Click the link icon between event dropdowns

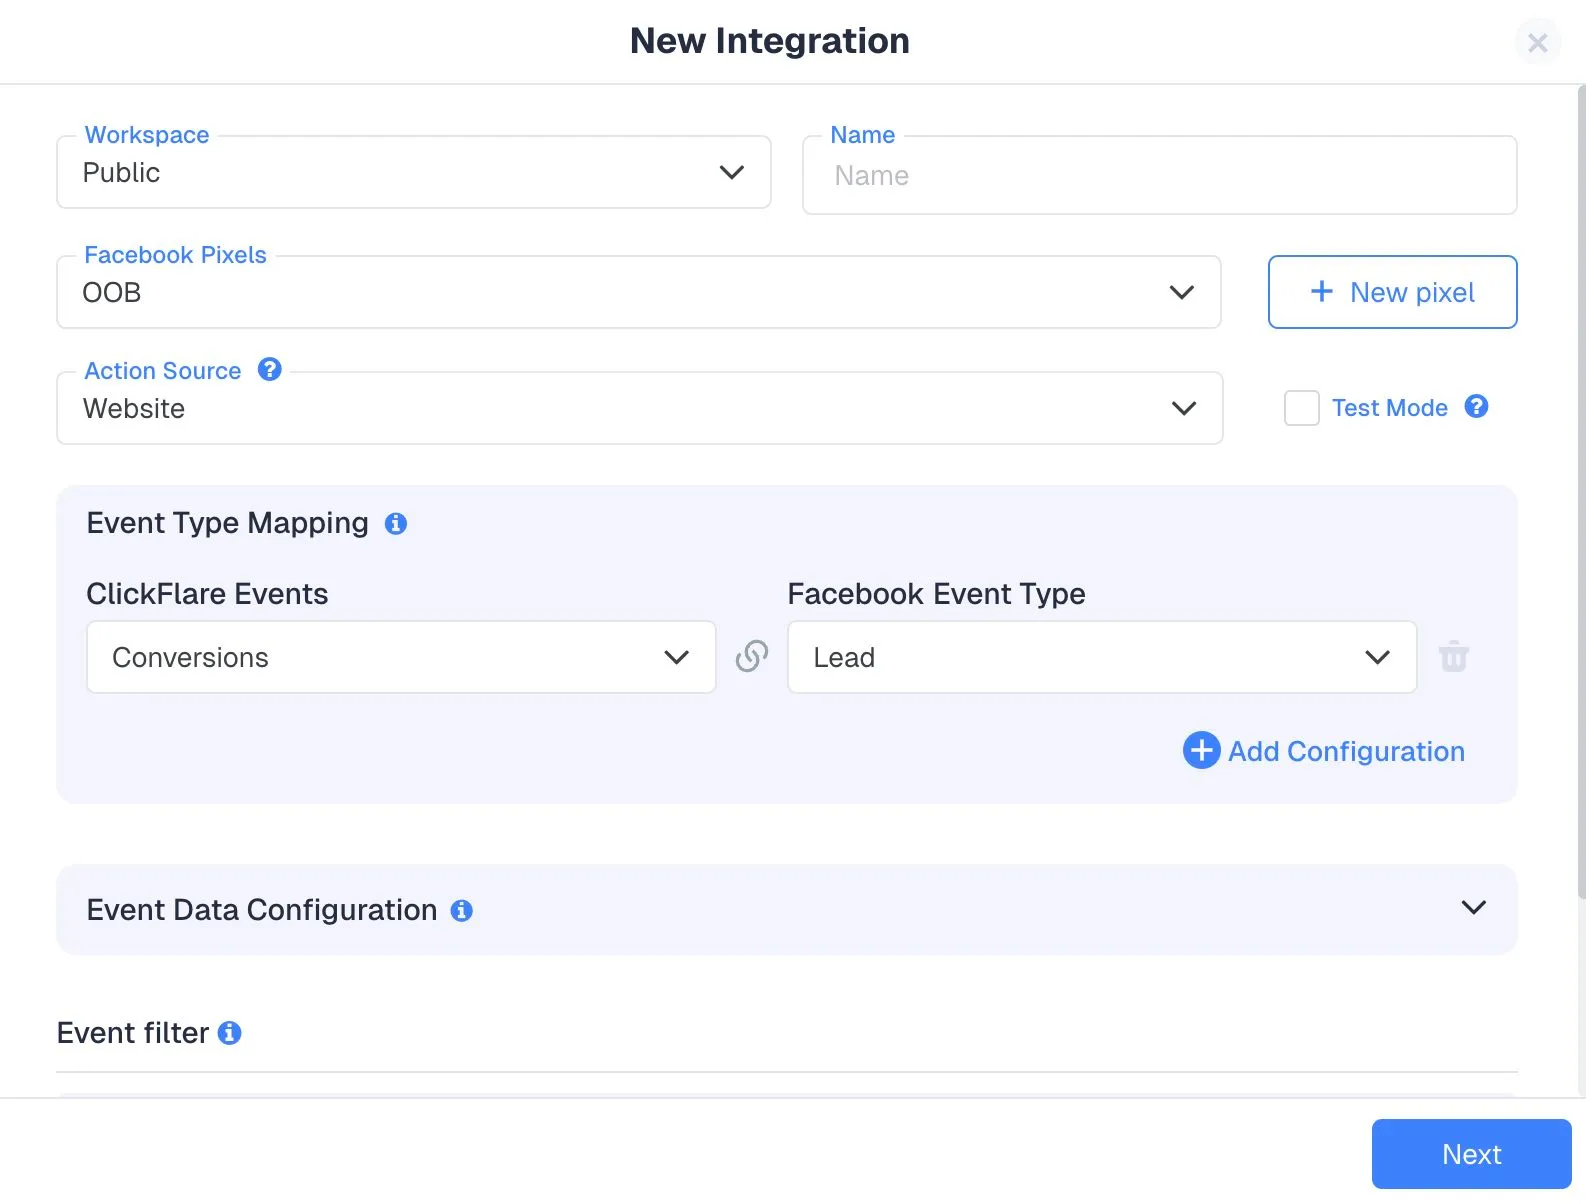tap(752, 656)
